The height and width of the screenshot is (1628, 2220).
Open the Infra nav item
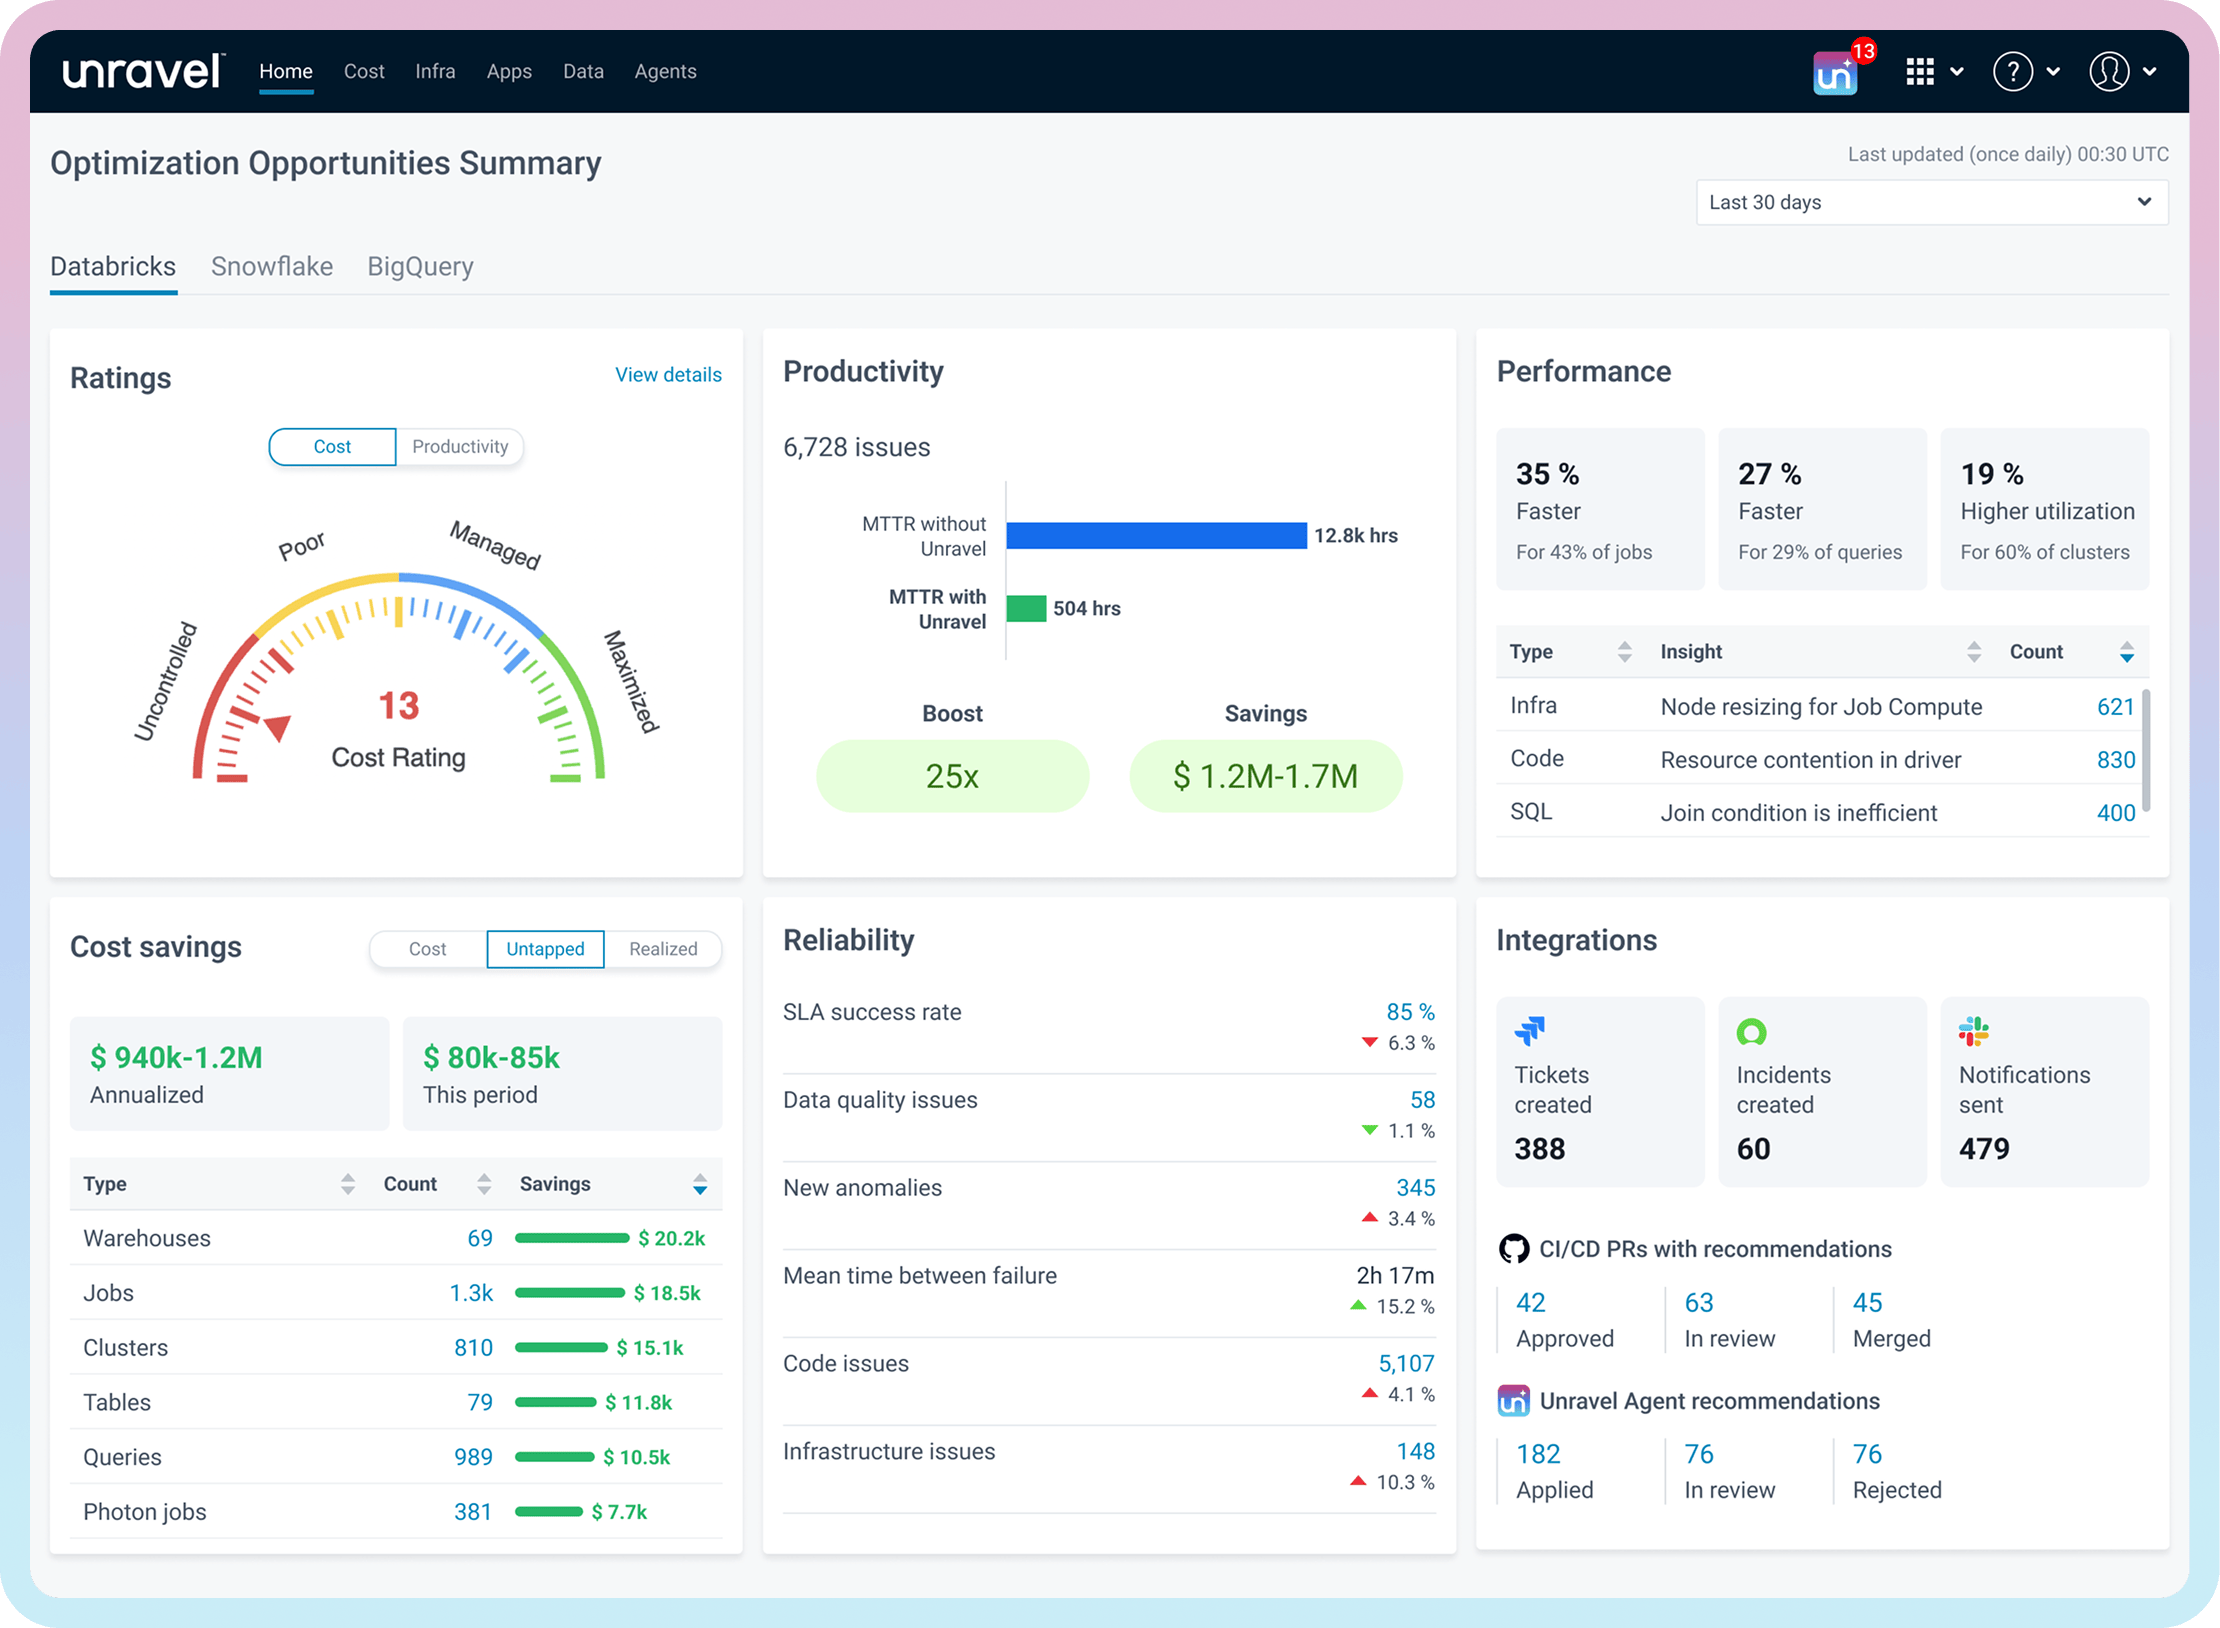(x=435, y=71)
